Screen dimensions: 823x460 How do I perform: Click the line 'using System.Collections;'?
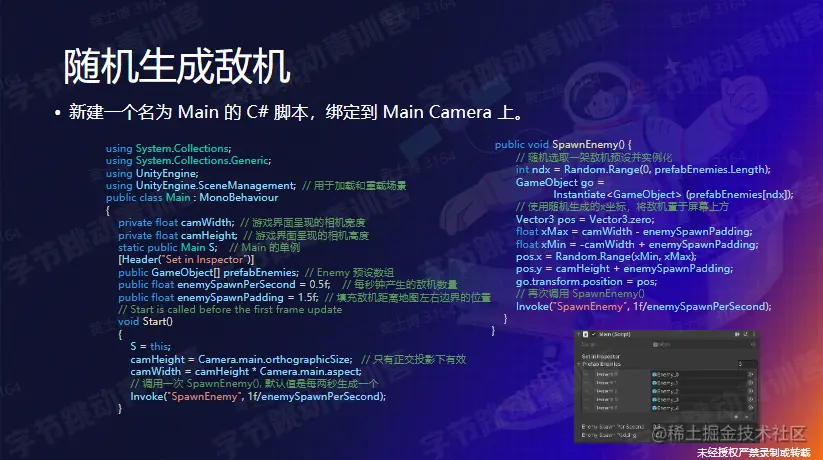168,148
